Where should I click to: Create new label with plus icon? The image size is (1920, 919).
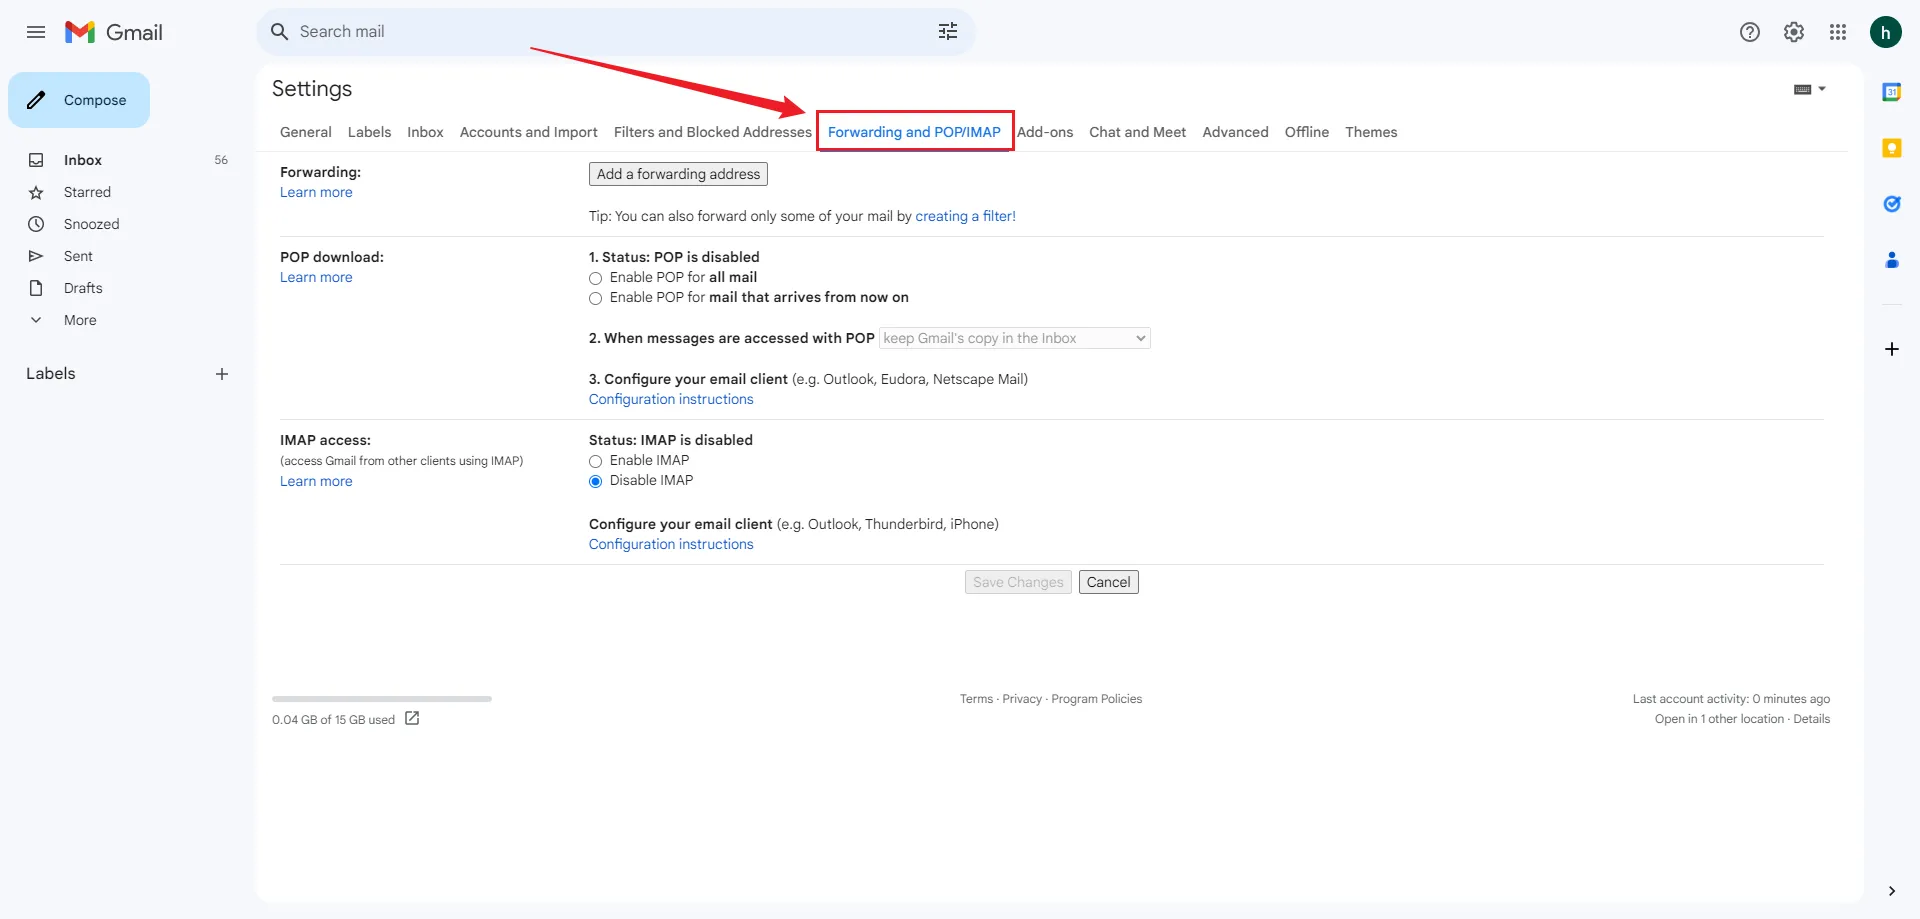coord(222,374)
